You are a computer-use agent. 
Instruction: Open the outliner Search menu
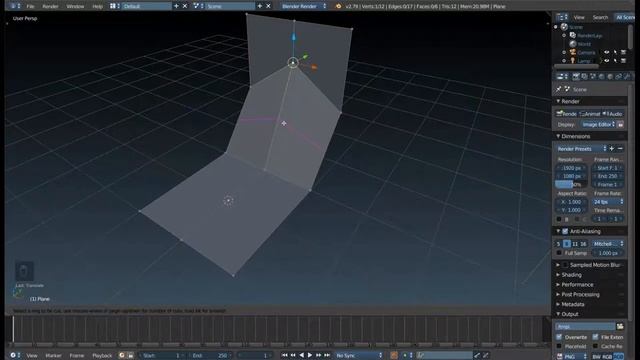tap(600, 17)
